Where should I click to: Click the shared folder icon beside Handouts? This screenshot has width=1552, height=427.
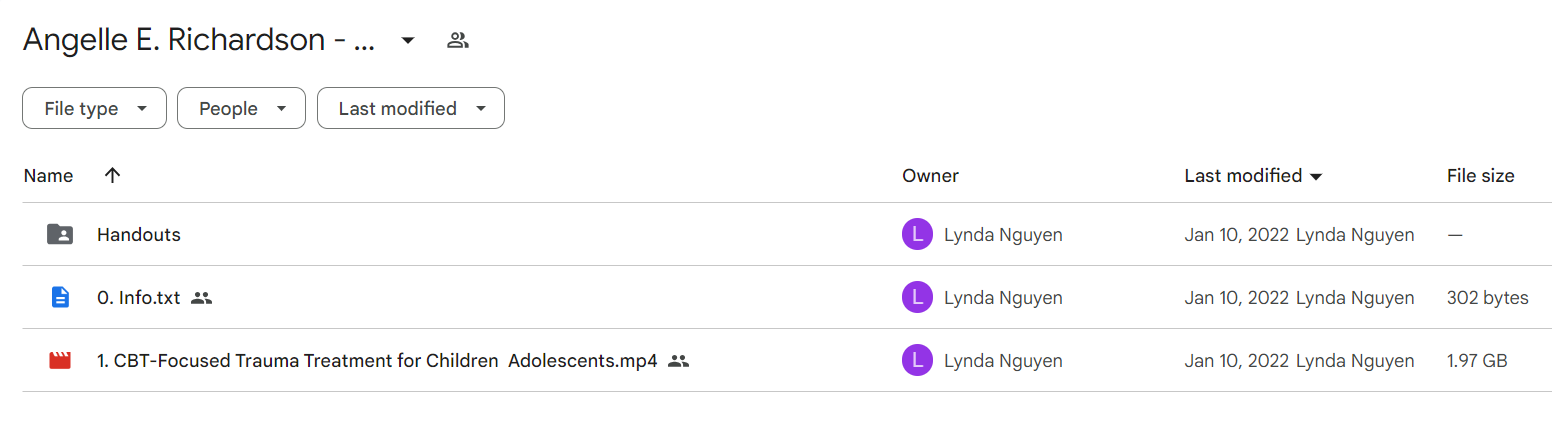60,235
